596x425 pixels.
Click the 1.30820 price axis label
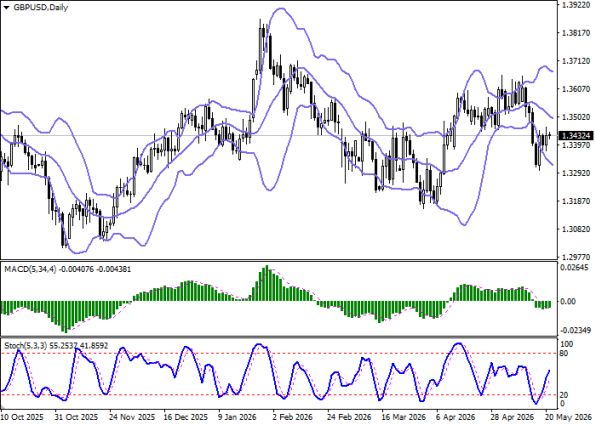pos(576,229)
